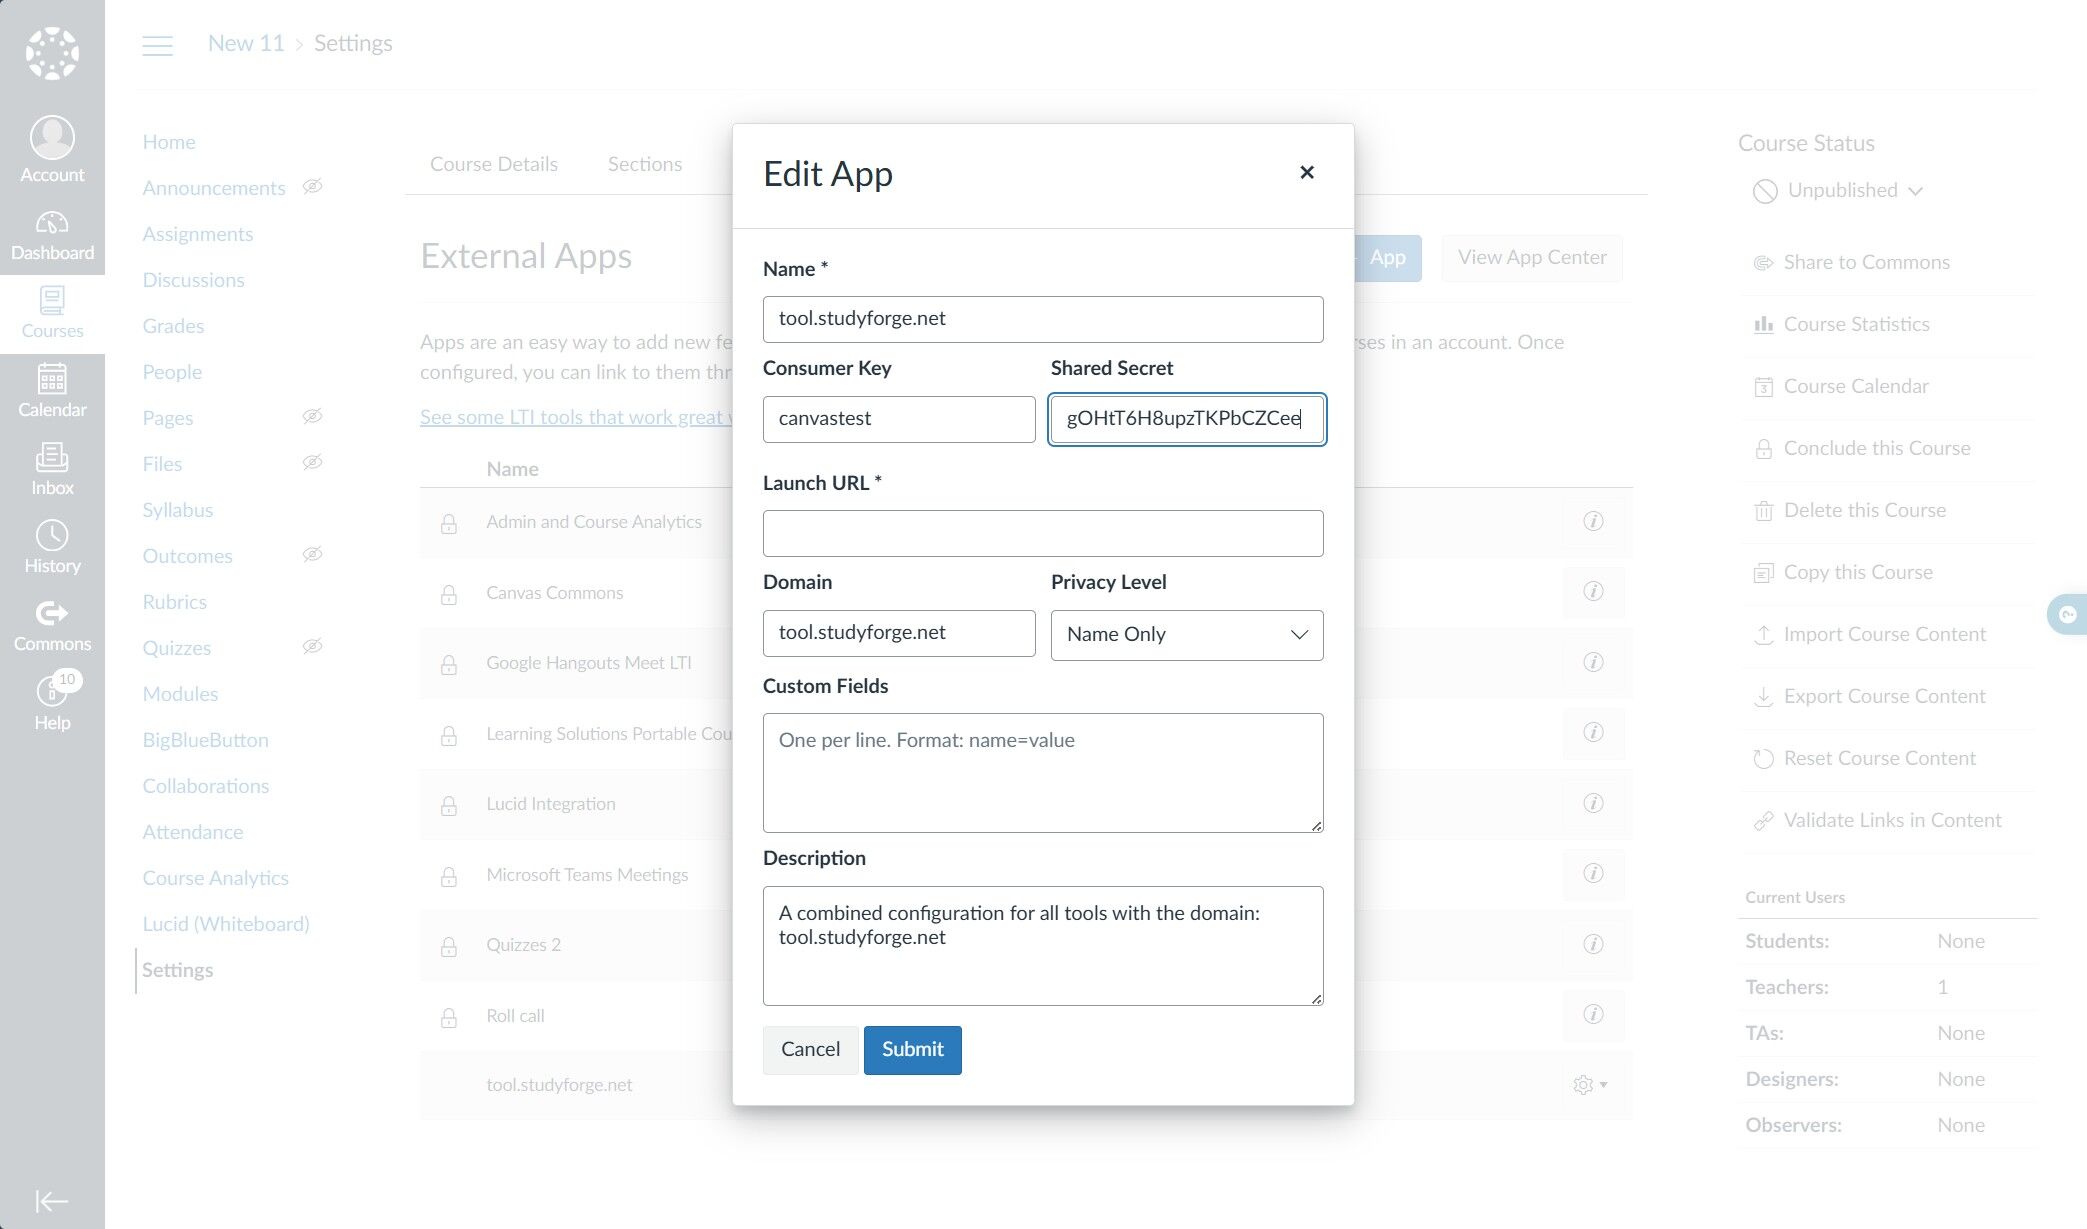Click the hidden eye icon beside Announcements

point(313,187)
